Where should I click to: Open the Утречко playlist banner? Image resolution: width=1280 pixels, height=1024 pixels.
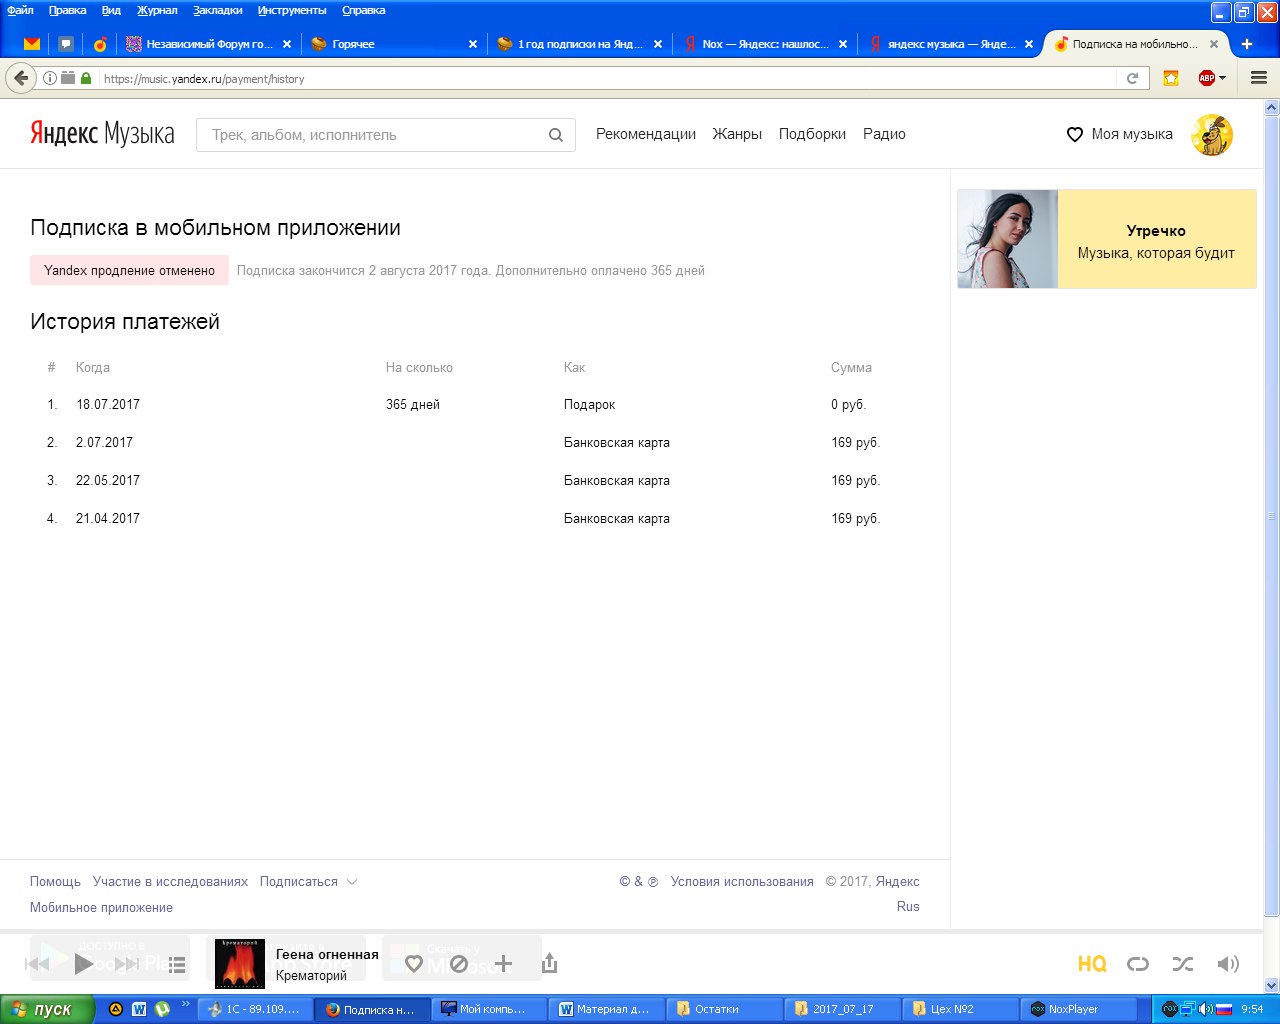pos(1106,239)
